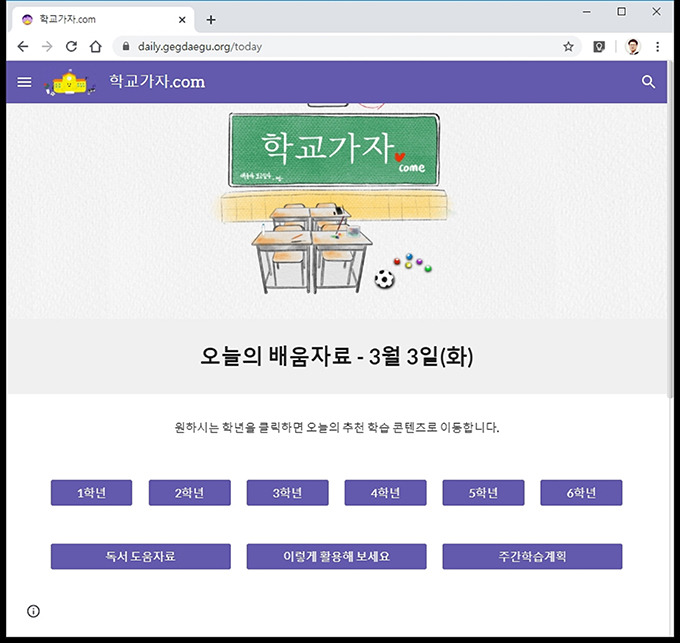
Task: Click the 학교가자.com site title link
Action: pyautogui.click(x=157, y=82)
